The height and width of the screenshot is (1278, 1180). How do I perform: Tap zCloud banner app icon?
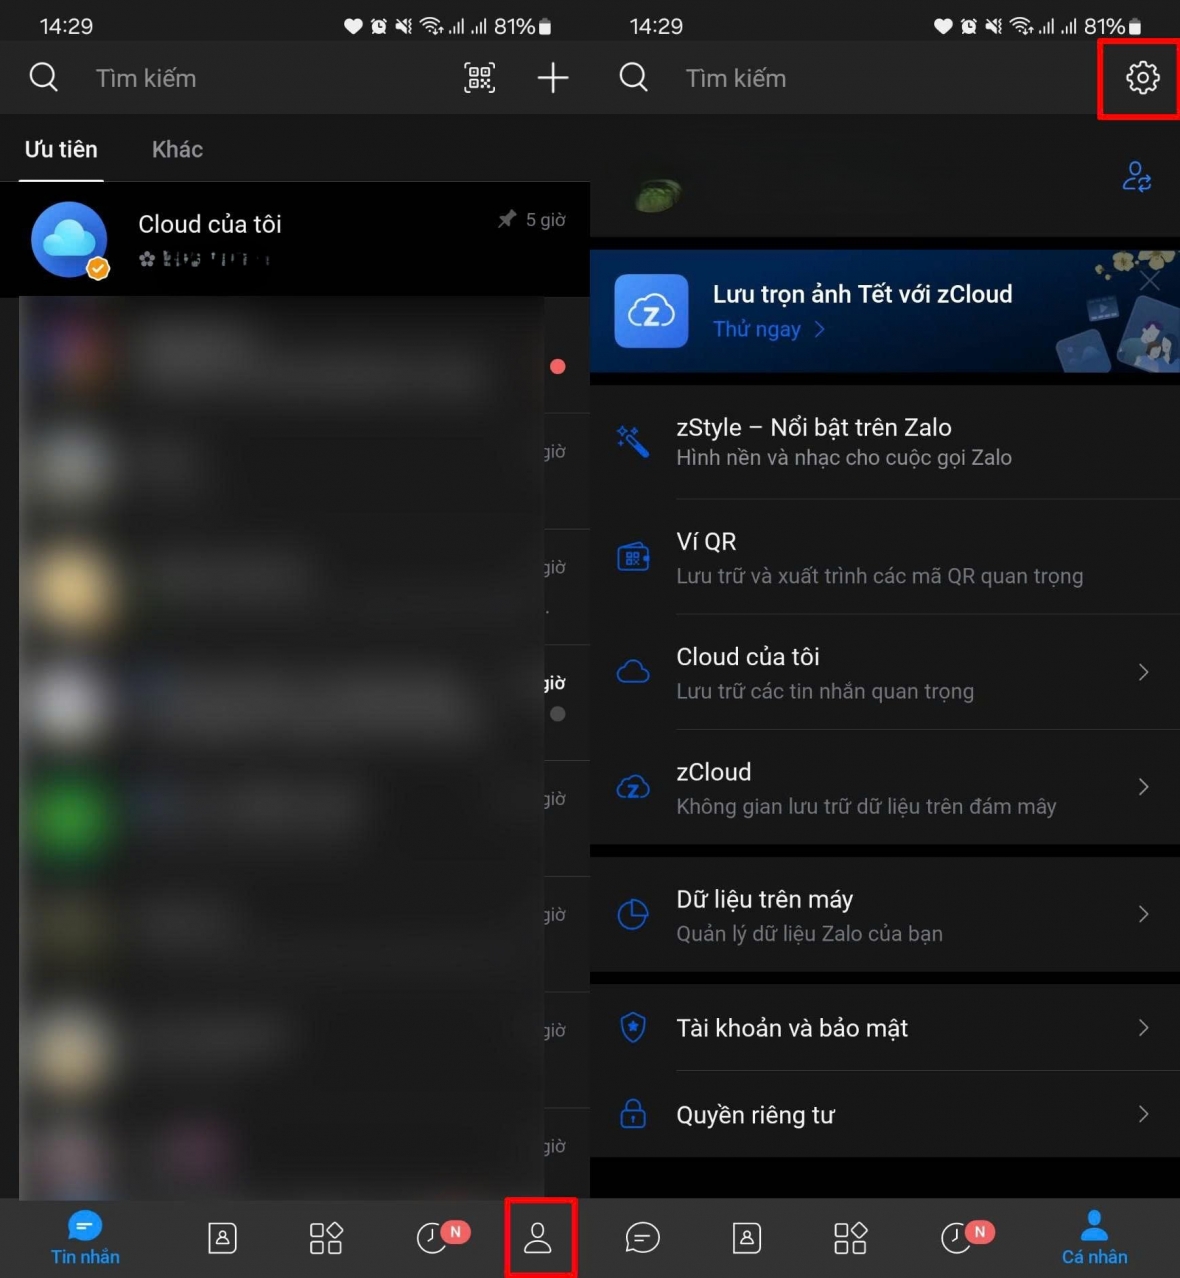[x=651, y=311]
